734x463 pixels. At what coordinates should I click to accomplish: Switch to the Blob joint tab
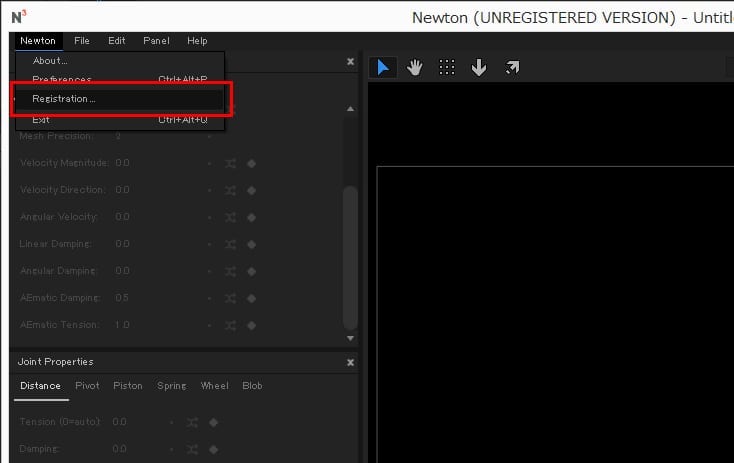pos(252,386)
